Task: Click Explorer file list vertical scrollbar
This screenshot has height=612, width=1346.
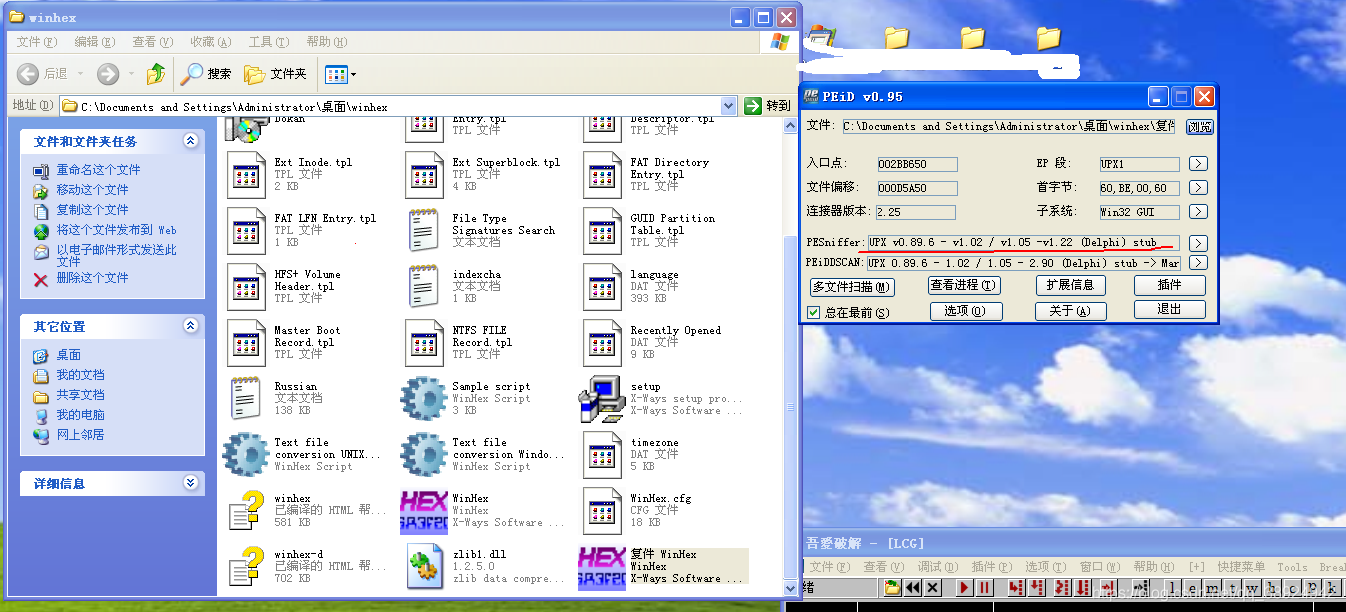Action: [x=791, y=355]
